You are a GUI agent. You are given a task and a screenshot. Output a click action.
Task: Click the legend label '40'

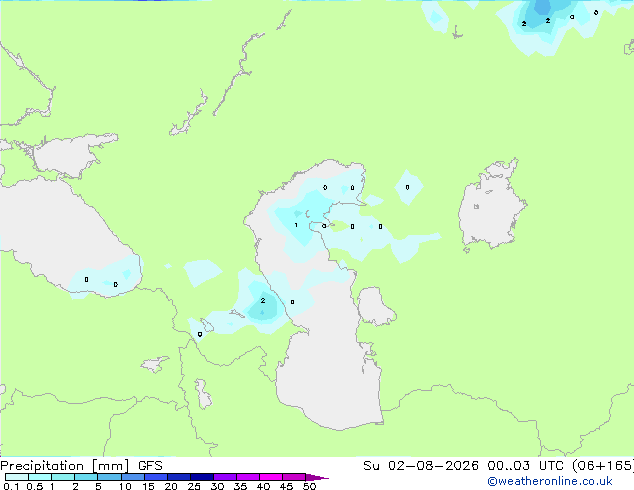coord(264,486)
